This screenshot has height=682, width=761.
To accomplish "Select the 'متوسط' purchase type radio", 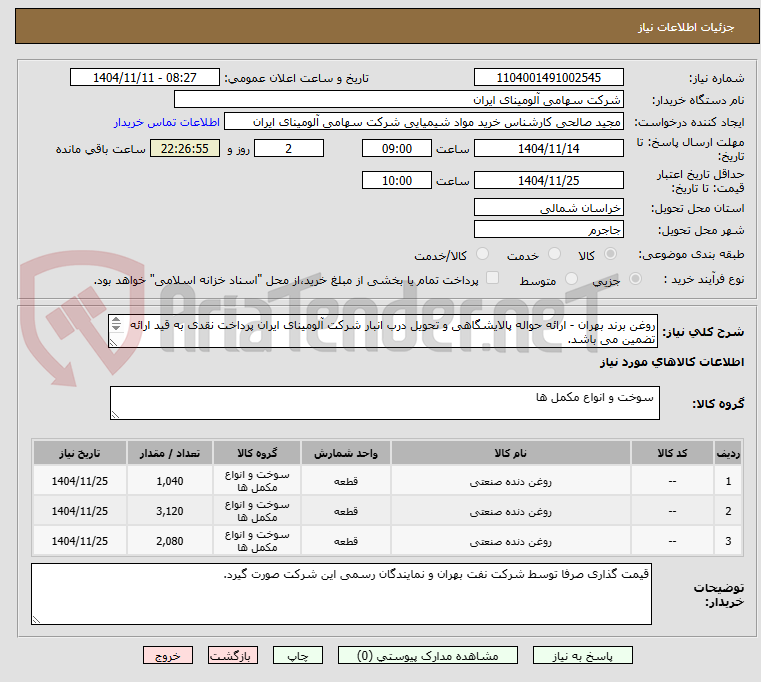I will tap(571, 279).
